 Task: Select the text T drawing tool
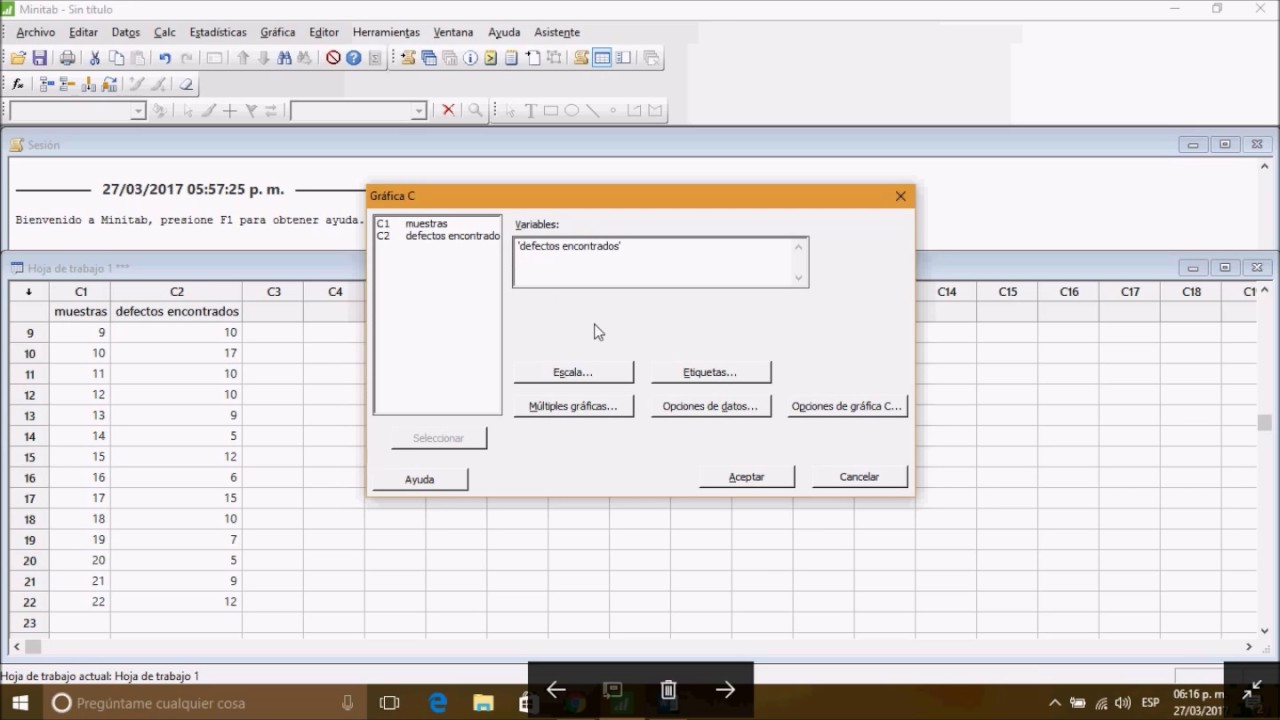[530, 110]
